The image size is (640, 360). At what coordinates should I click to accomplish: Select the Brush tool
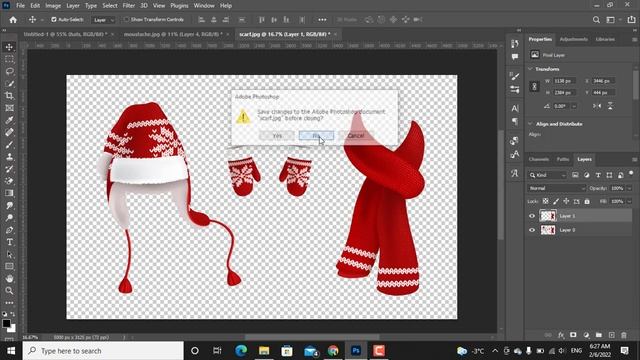[9, 145]
